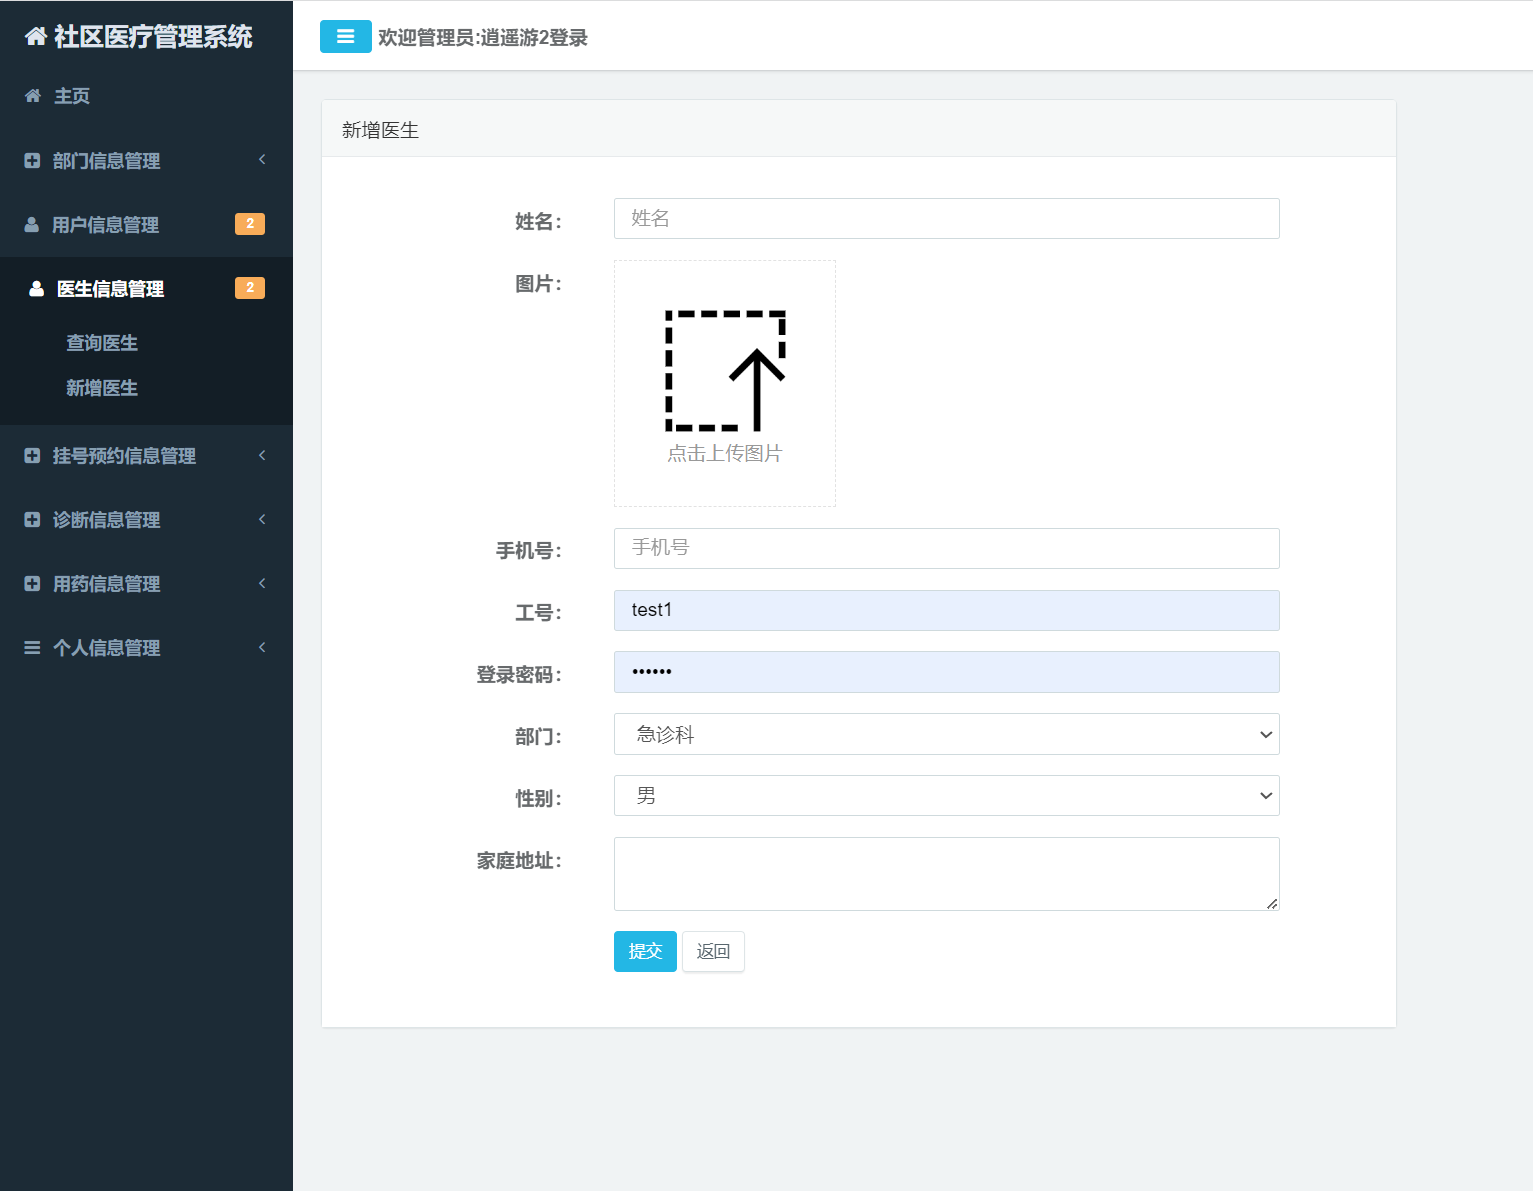Open 用药信息管理 menu

coord(146,583)
